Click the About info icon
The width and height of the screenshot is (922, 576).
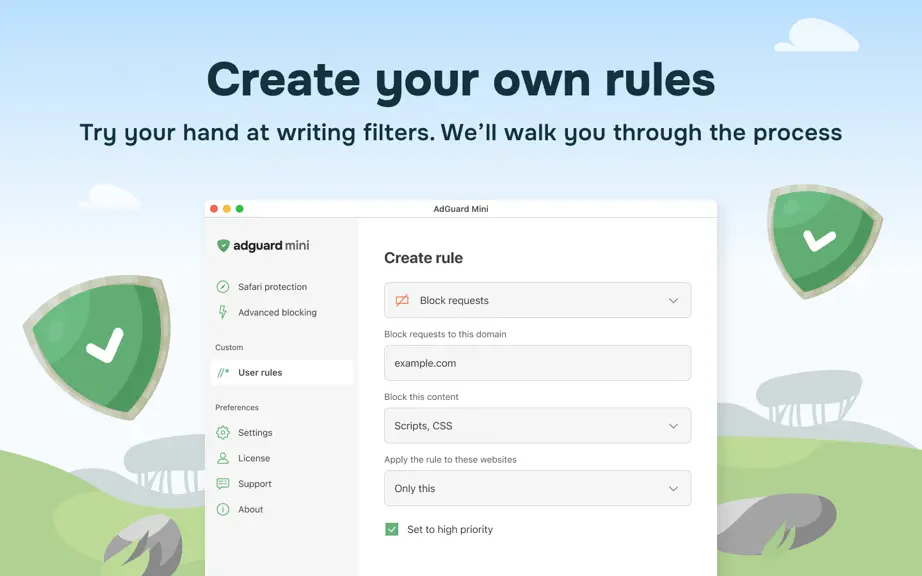(x=222, y=510)
